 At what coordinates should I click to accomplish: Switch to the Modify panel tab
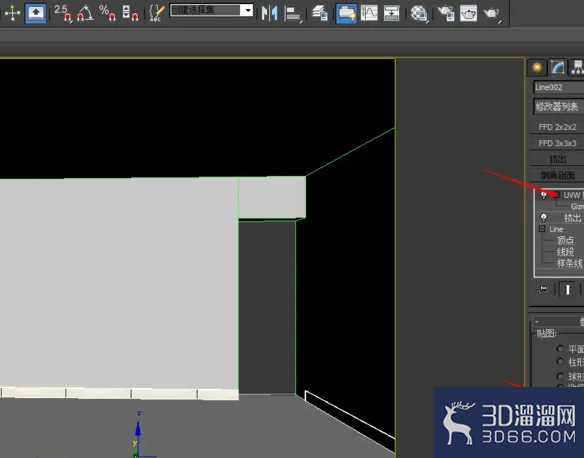[x=558, y=67]
